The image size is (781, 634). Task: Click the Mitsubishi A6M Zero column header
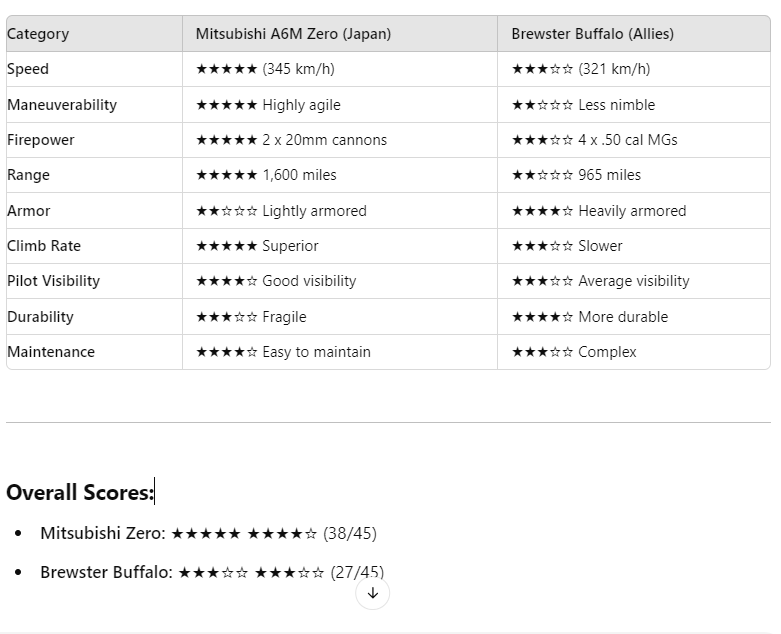click(340, 33)
